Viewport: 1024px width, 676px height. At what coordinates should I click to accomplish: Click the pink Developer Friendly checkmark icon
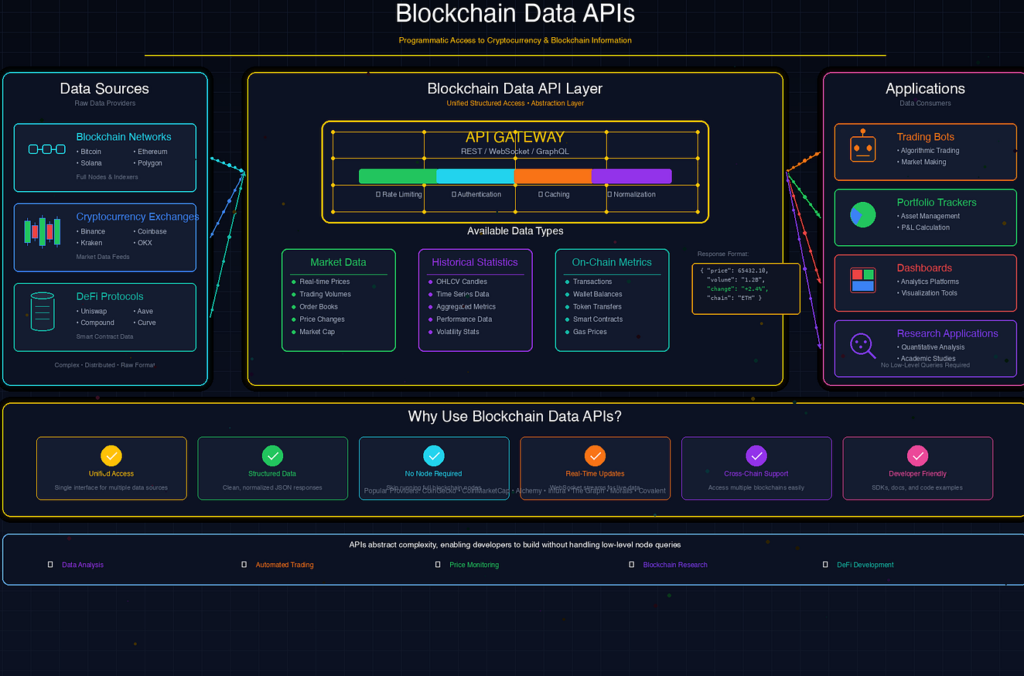[918, 455]
